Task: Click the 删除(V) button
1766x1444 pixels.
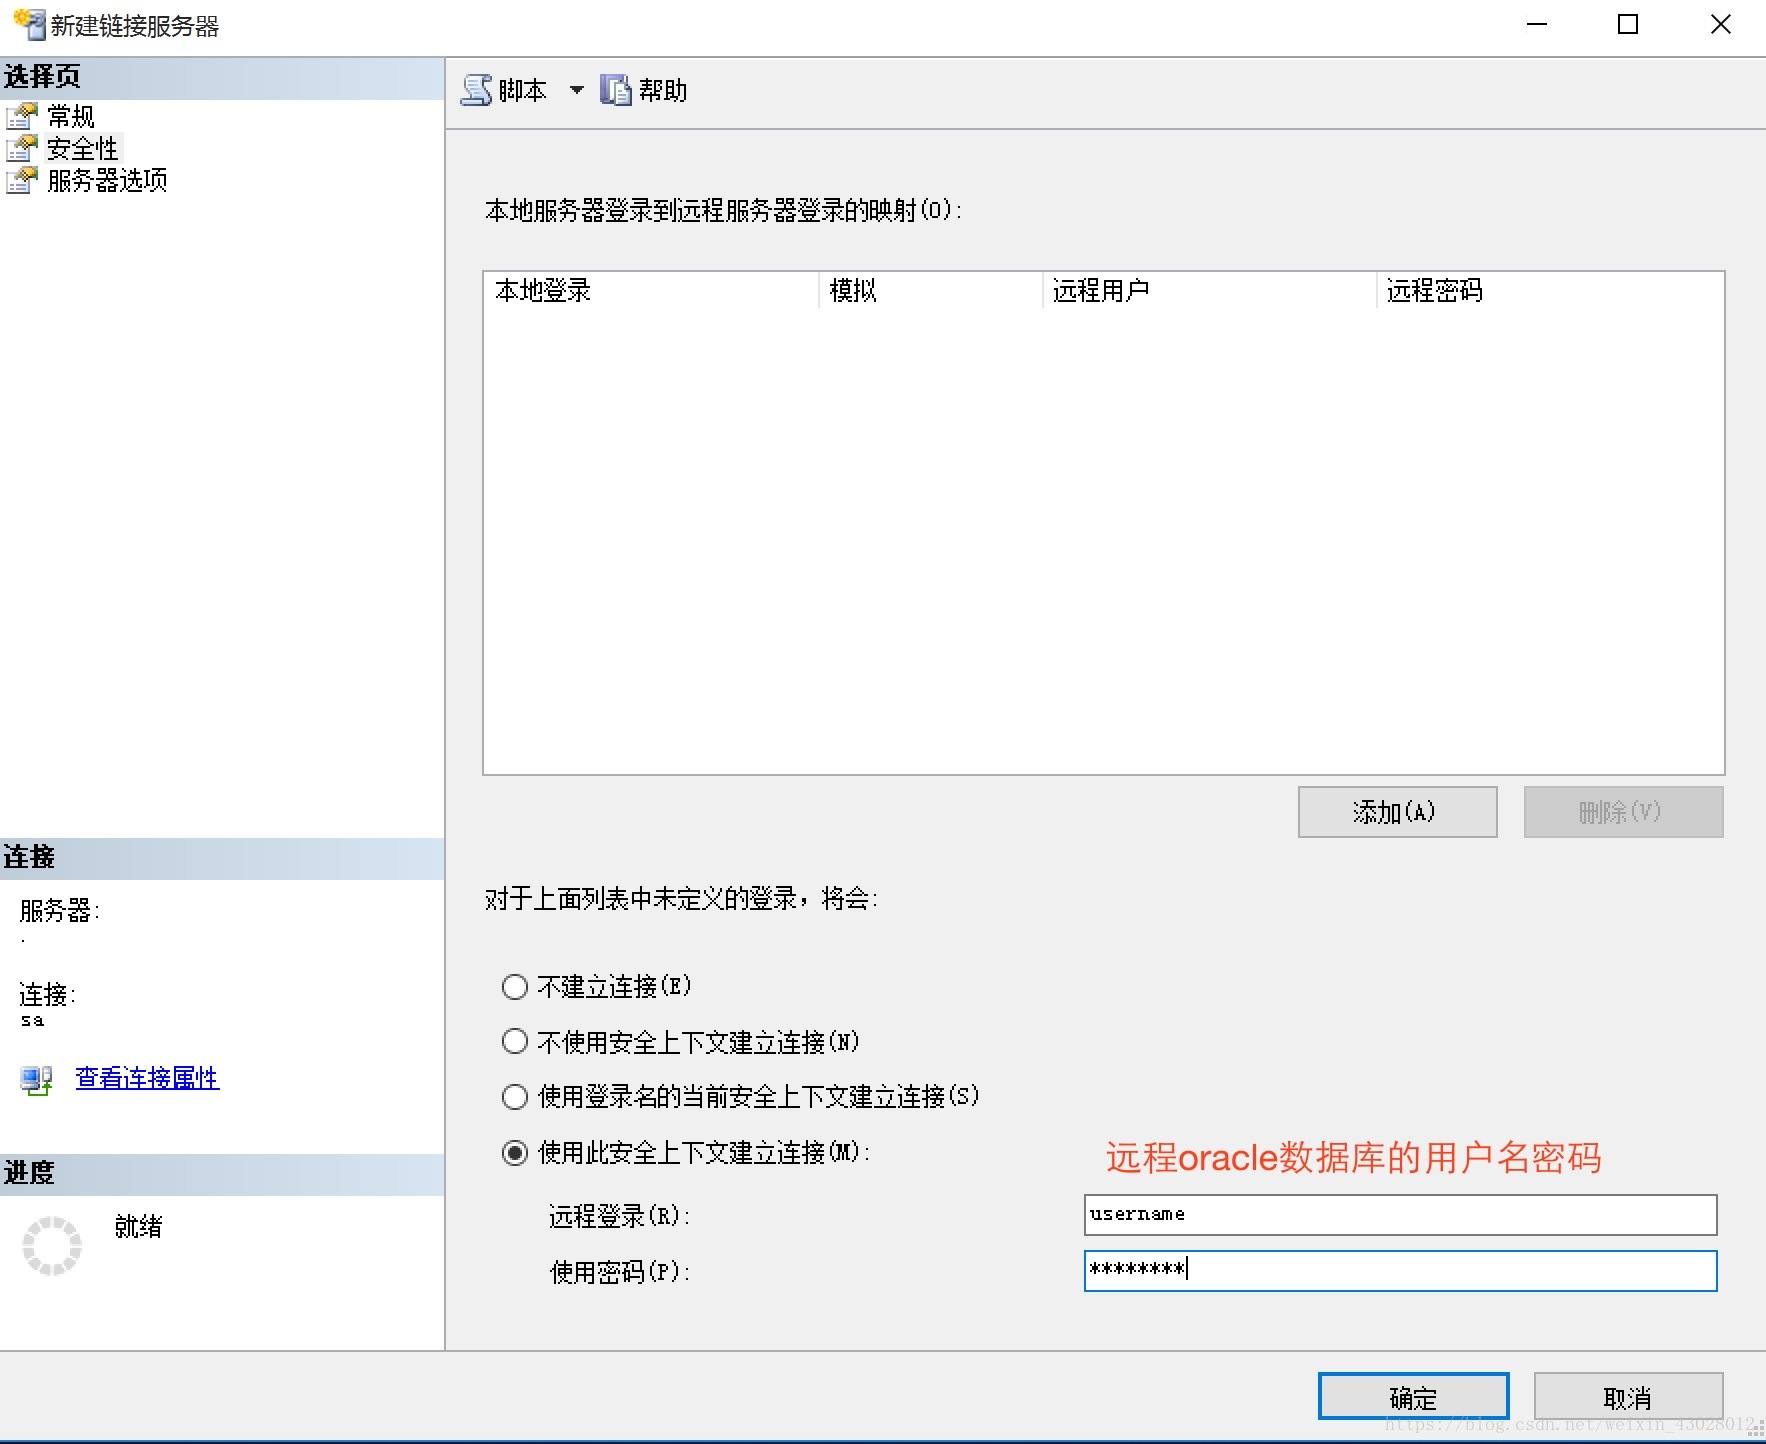Action: pyautogui.click(x=1623, y=812)
